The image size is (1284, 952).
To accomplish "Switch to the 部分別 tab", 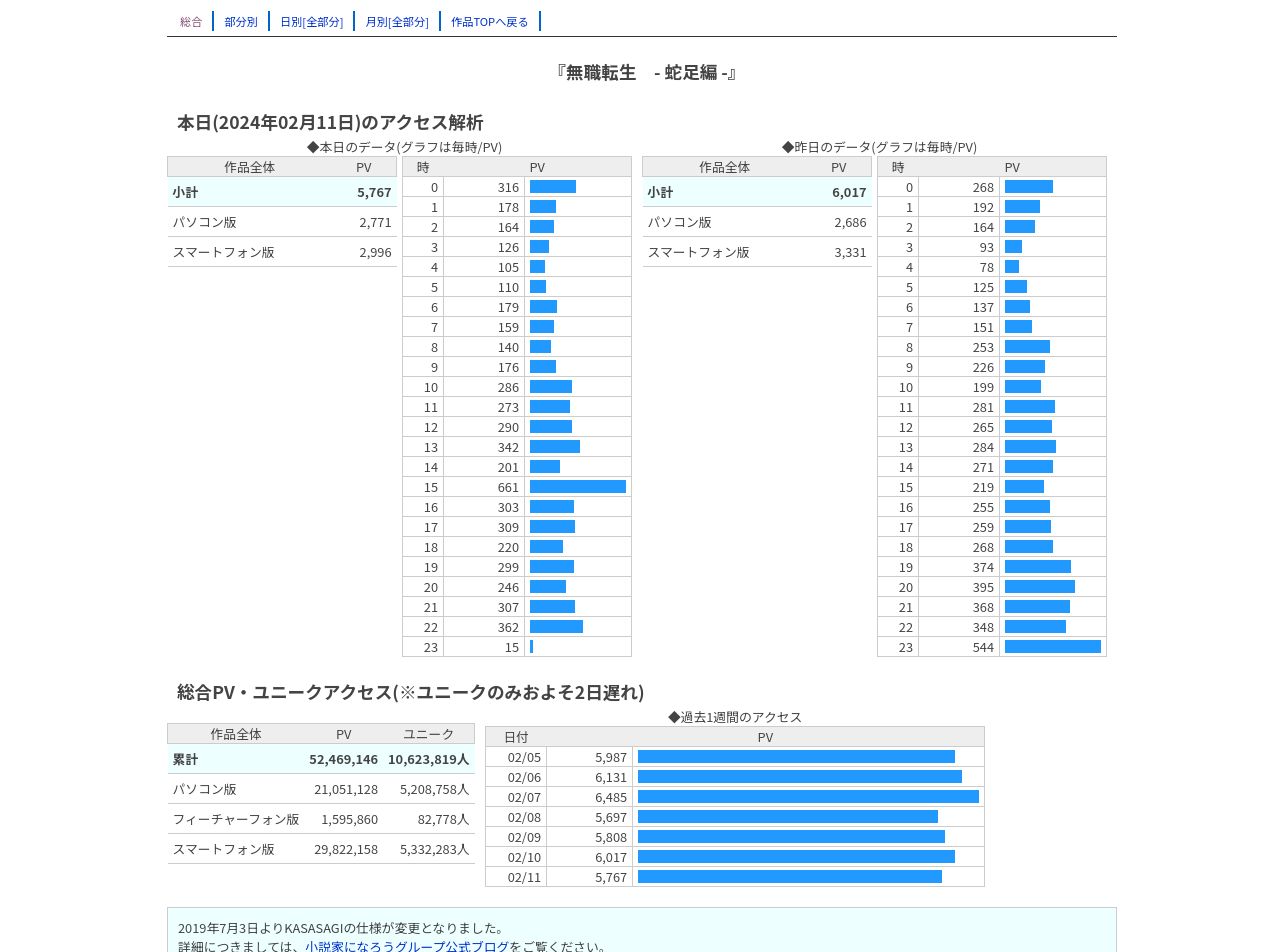I will [x=241, y=21].
